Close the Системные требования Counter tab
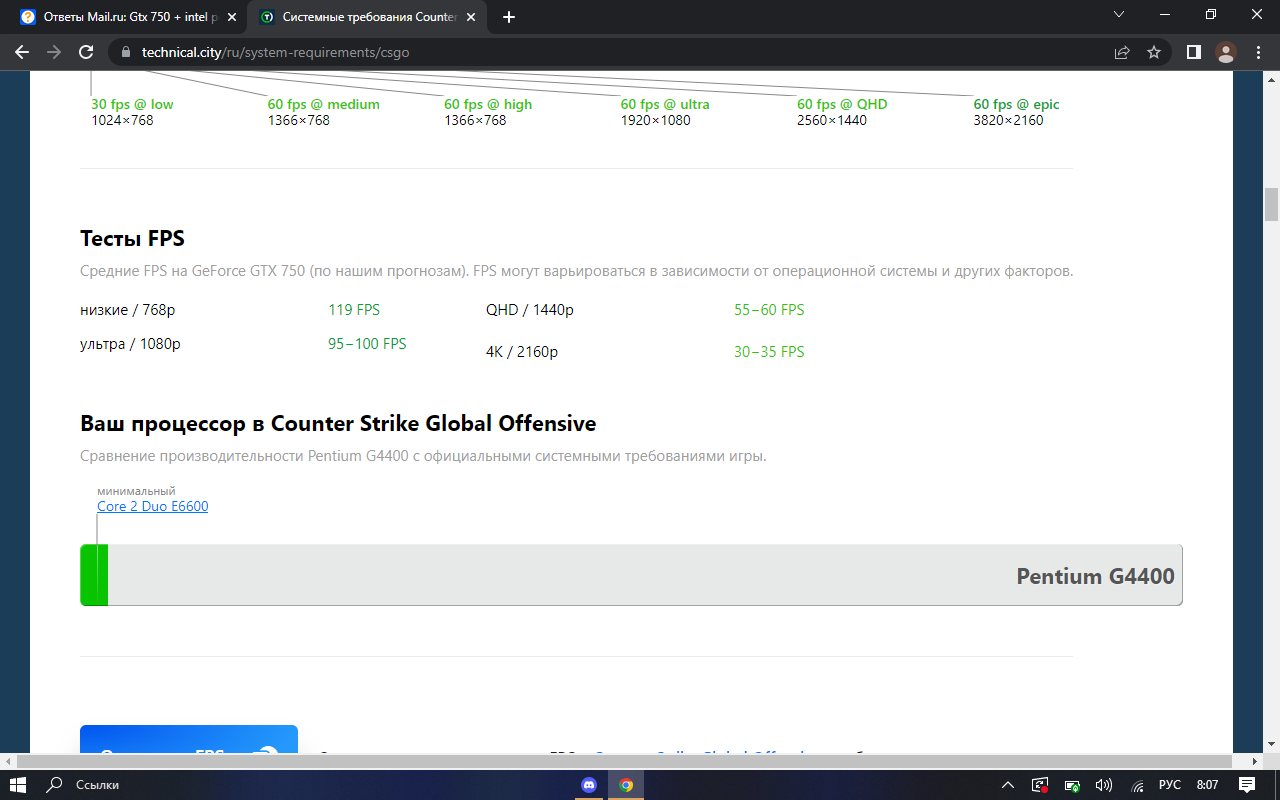Viewport: 1280px width, 800px height. (x=472, y=17)
